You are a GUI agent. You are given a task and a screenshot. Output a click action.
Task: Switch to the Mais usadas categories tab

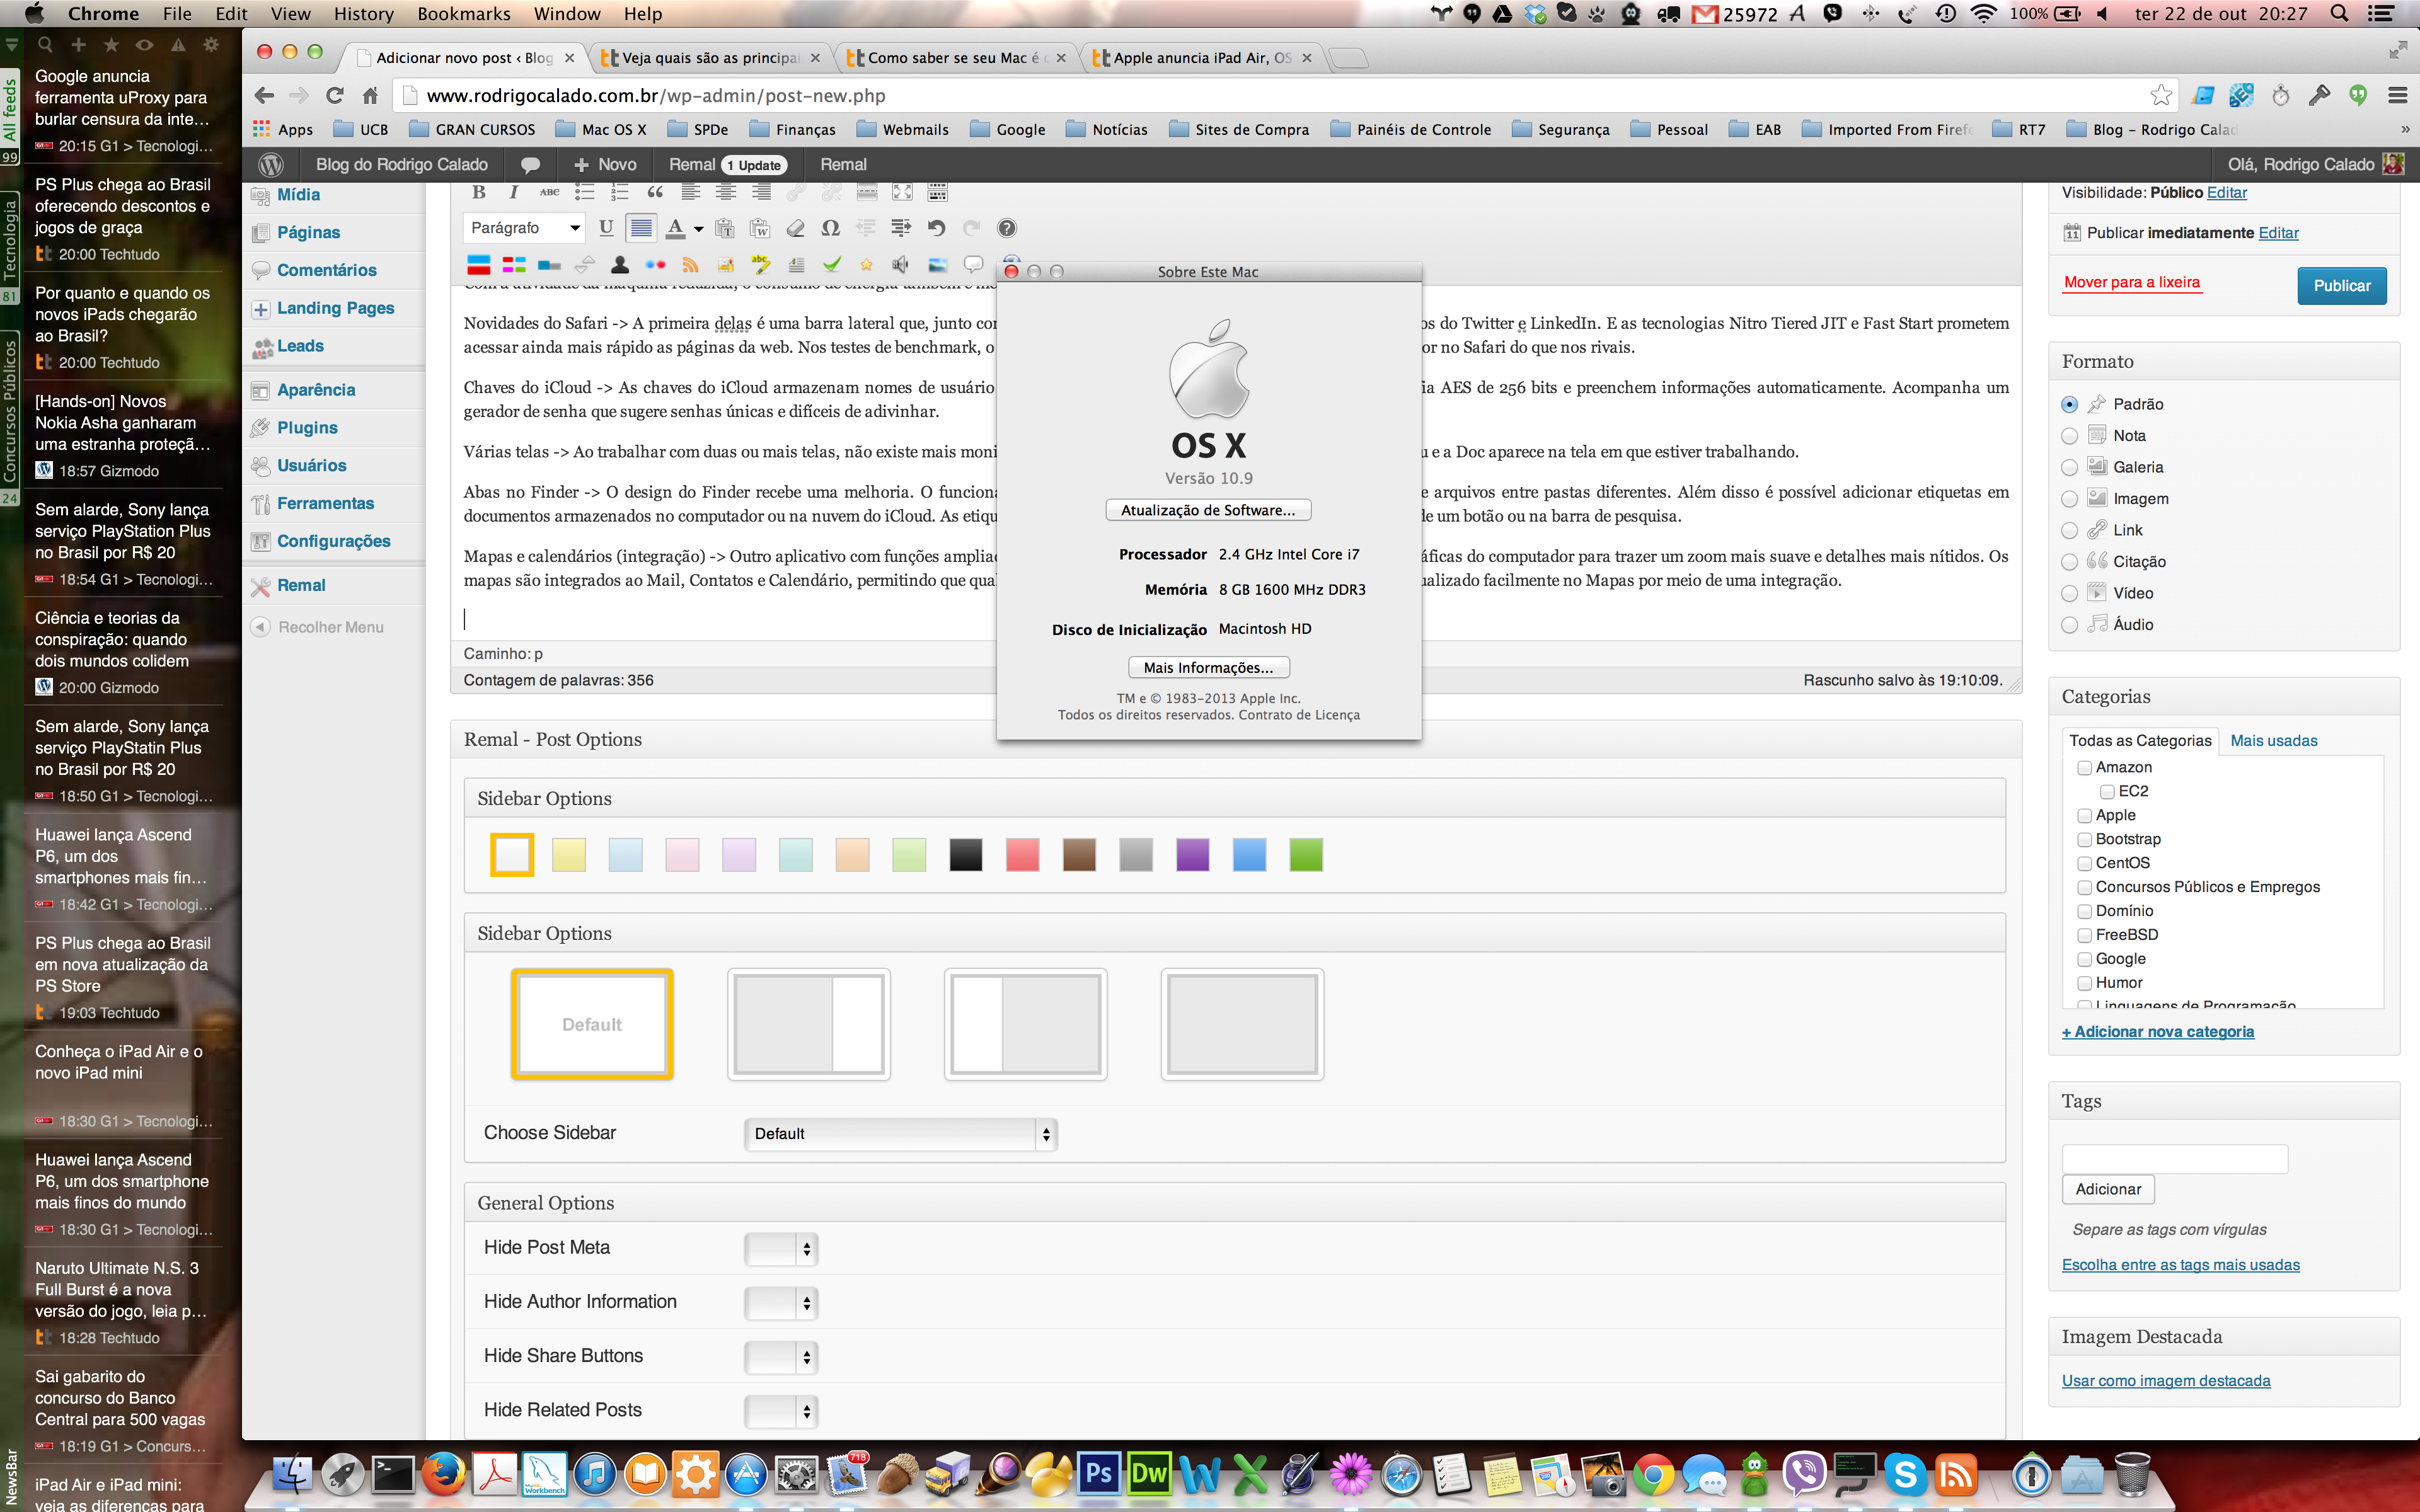coord(2273,741)
